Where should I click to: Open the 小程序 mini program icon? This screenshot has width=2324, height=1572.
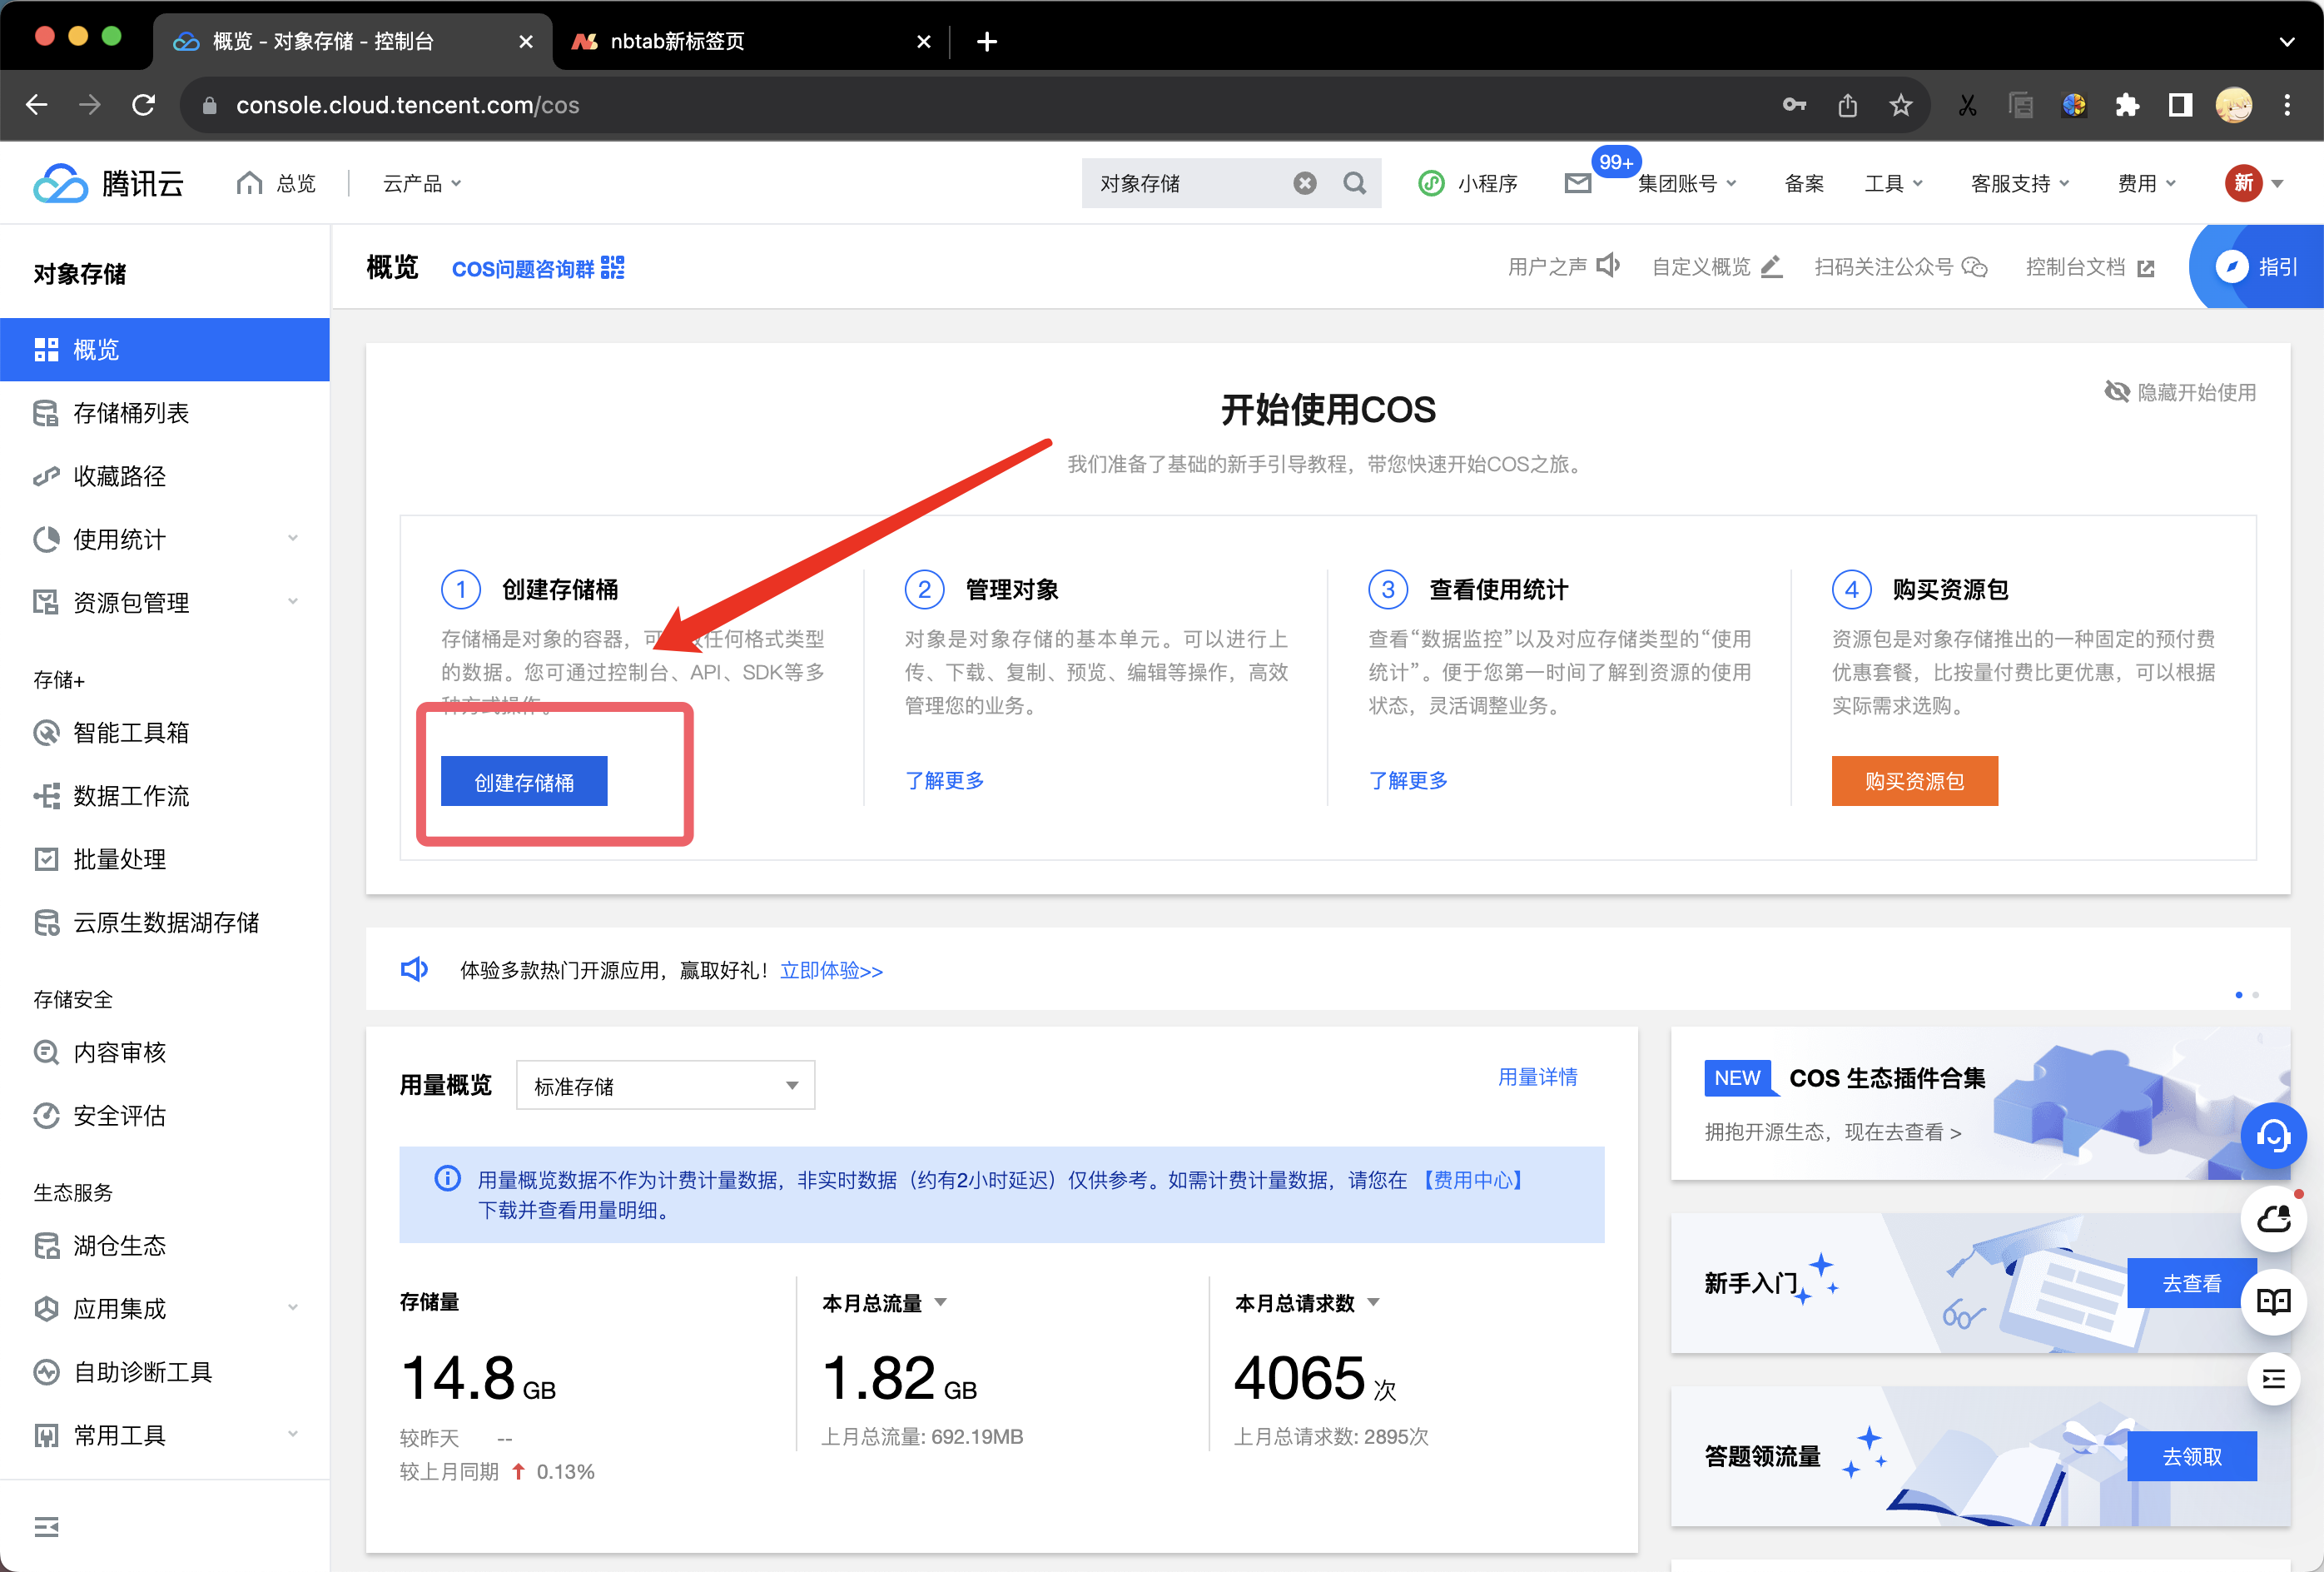pos(1431,183)
